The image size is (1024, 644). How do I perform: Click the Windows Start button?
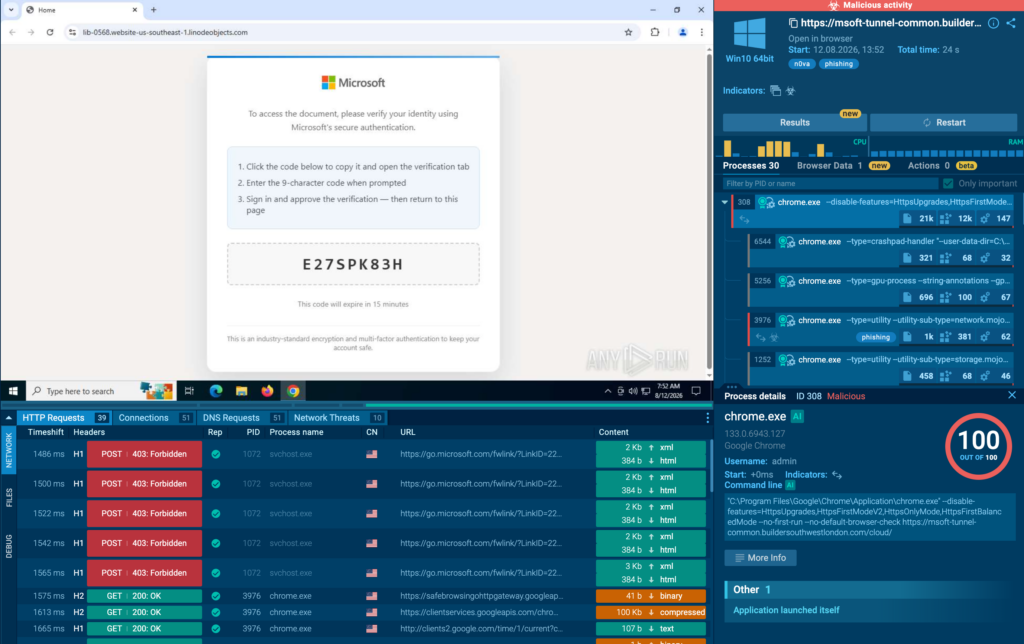click(x=13, y=391)
